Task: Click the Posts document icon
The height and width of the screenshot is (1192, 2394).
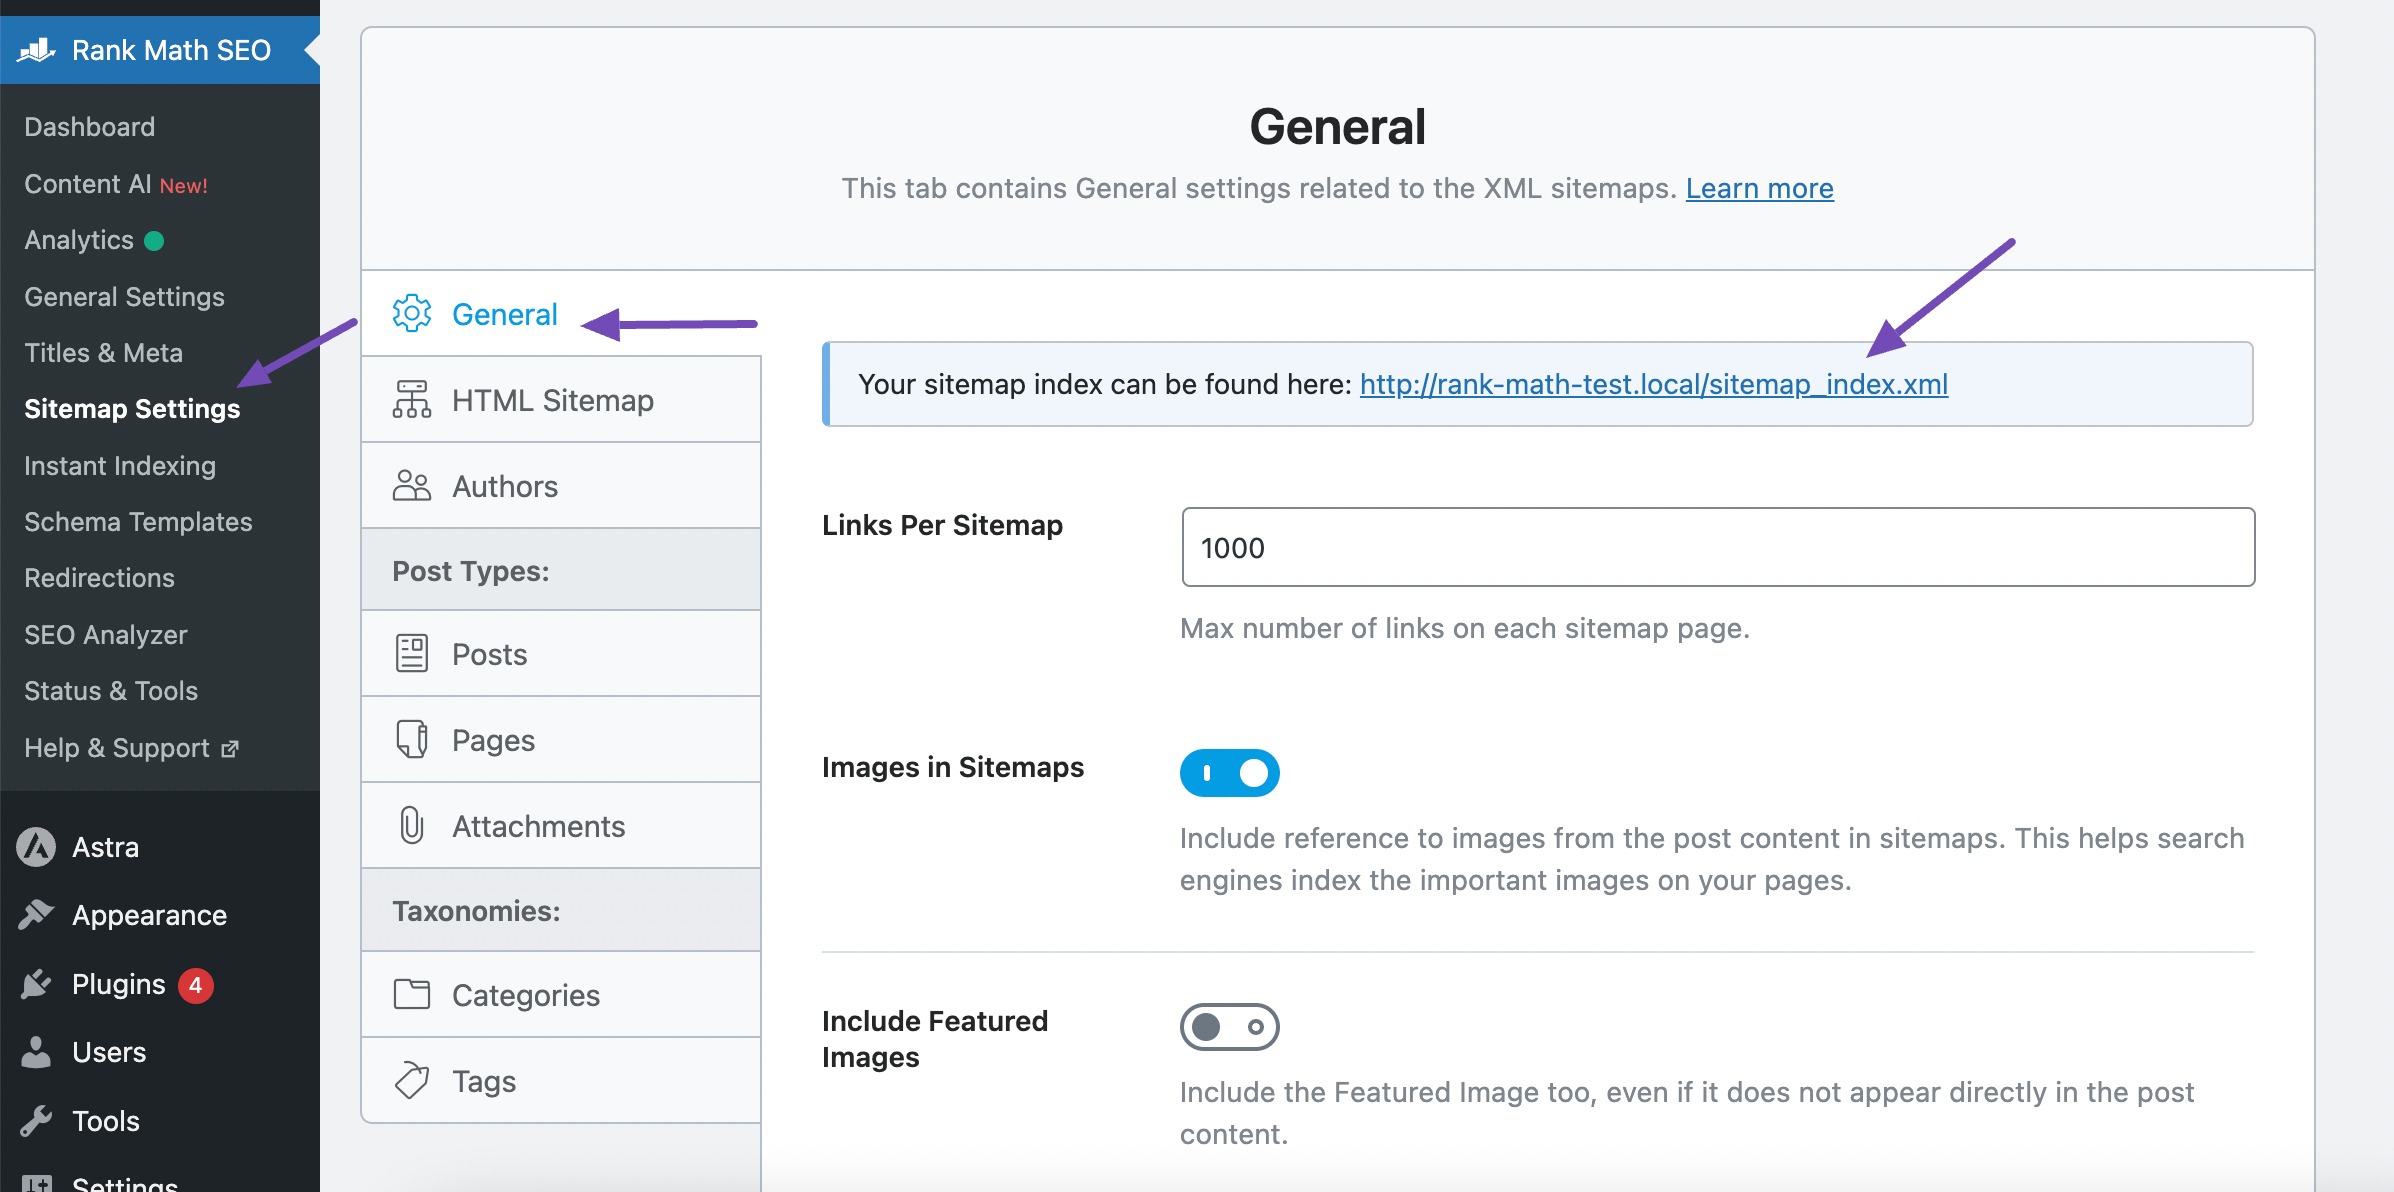Action: tap(412, 654)
